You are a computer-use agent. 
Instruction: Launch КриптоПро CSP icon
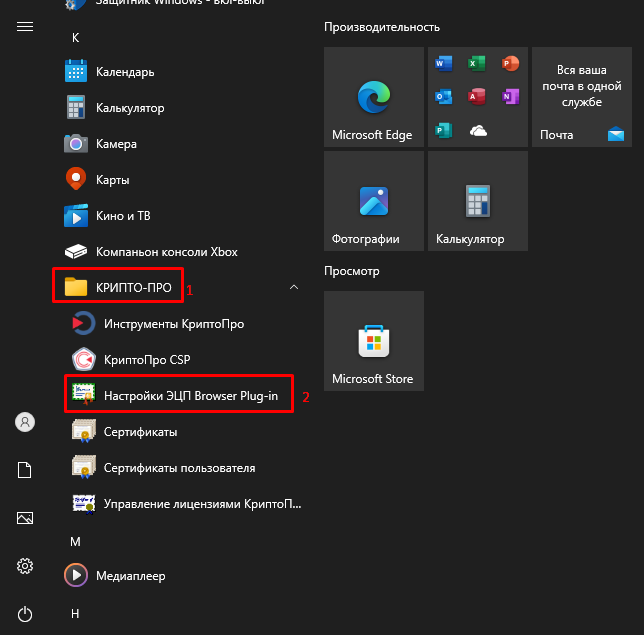(x=84, y=359)
